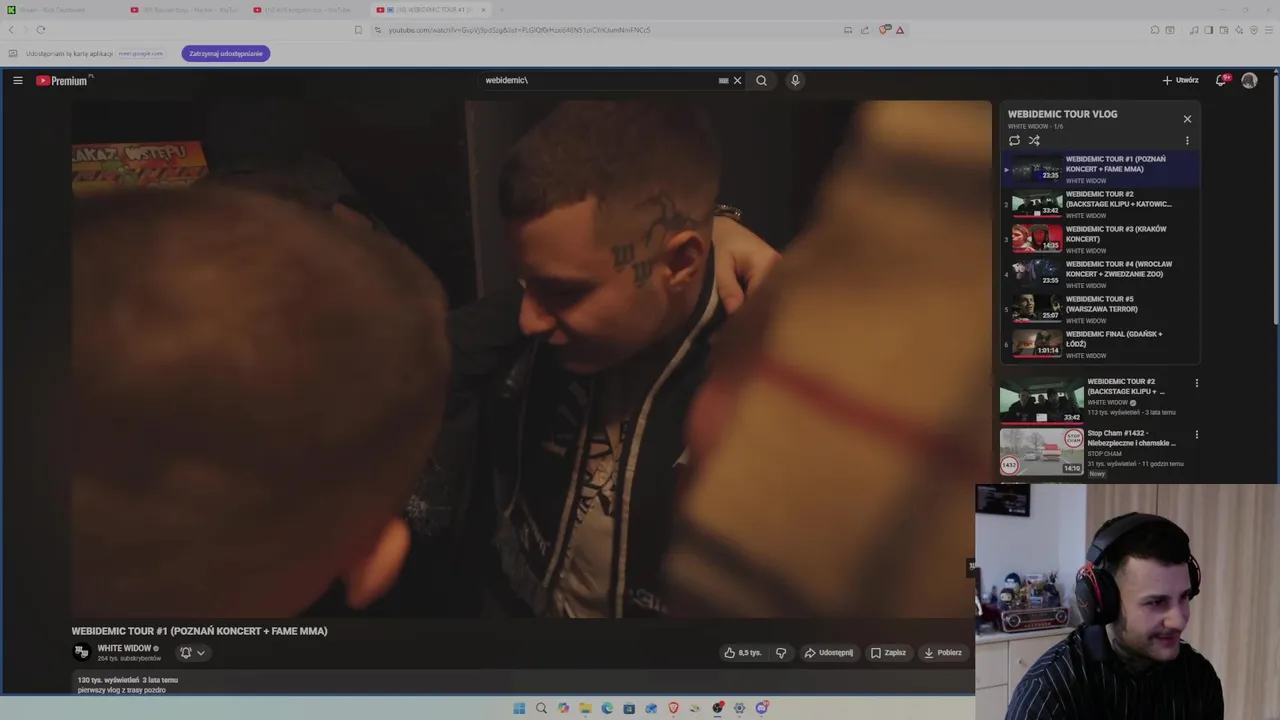Open WHITE WIDOW channel name
The image size is (1280, 720).
pyautogui.click(x=124, y=648)
